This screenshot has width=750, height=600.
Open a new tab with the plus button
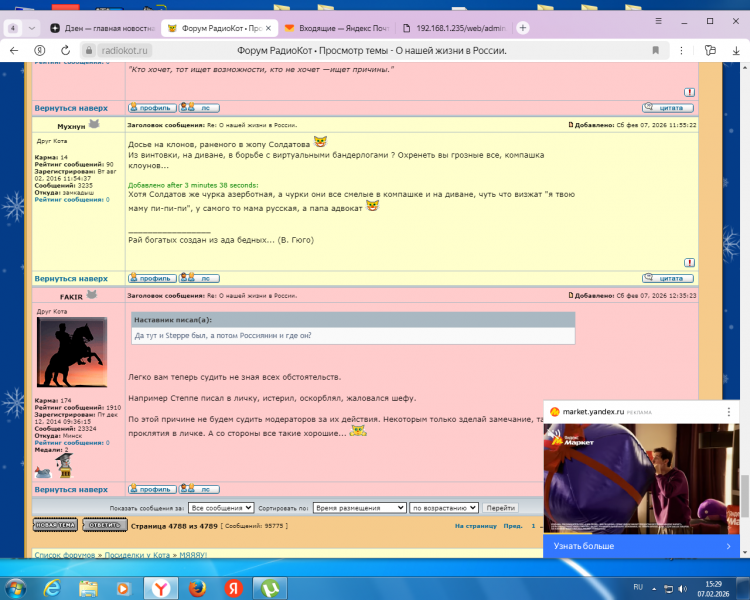tap(522, 27)
